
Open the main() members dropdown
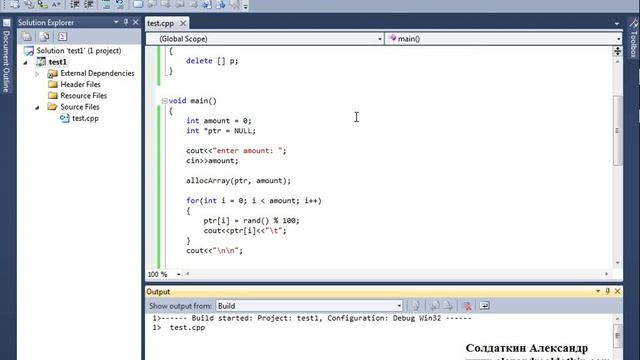[x=618, y=39]
